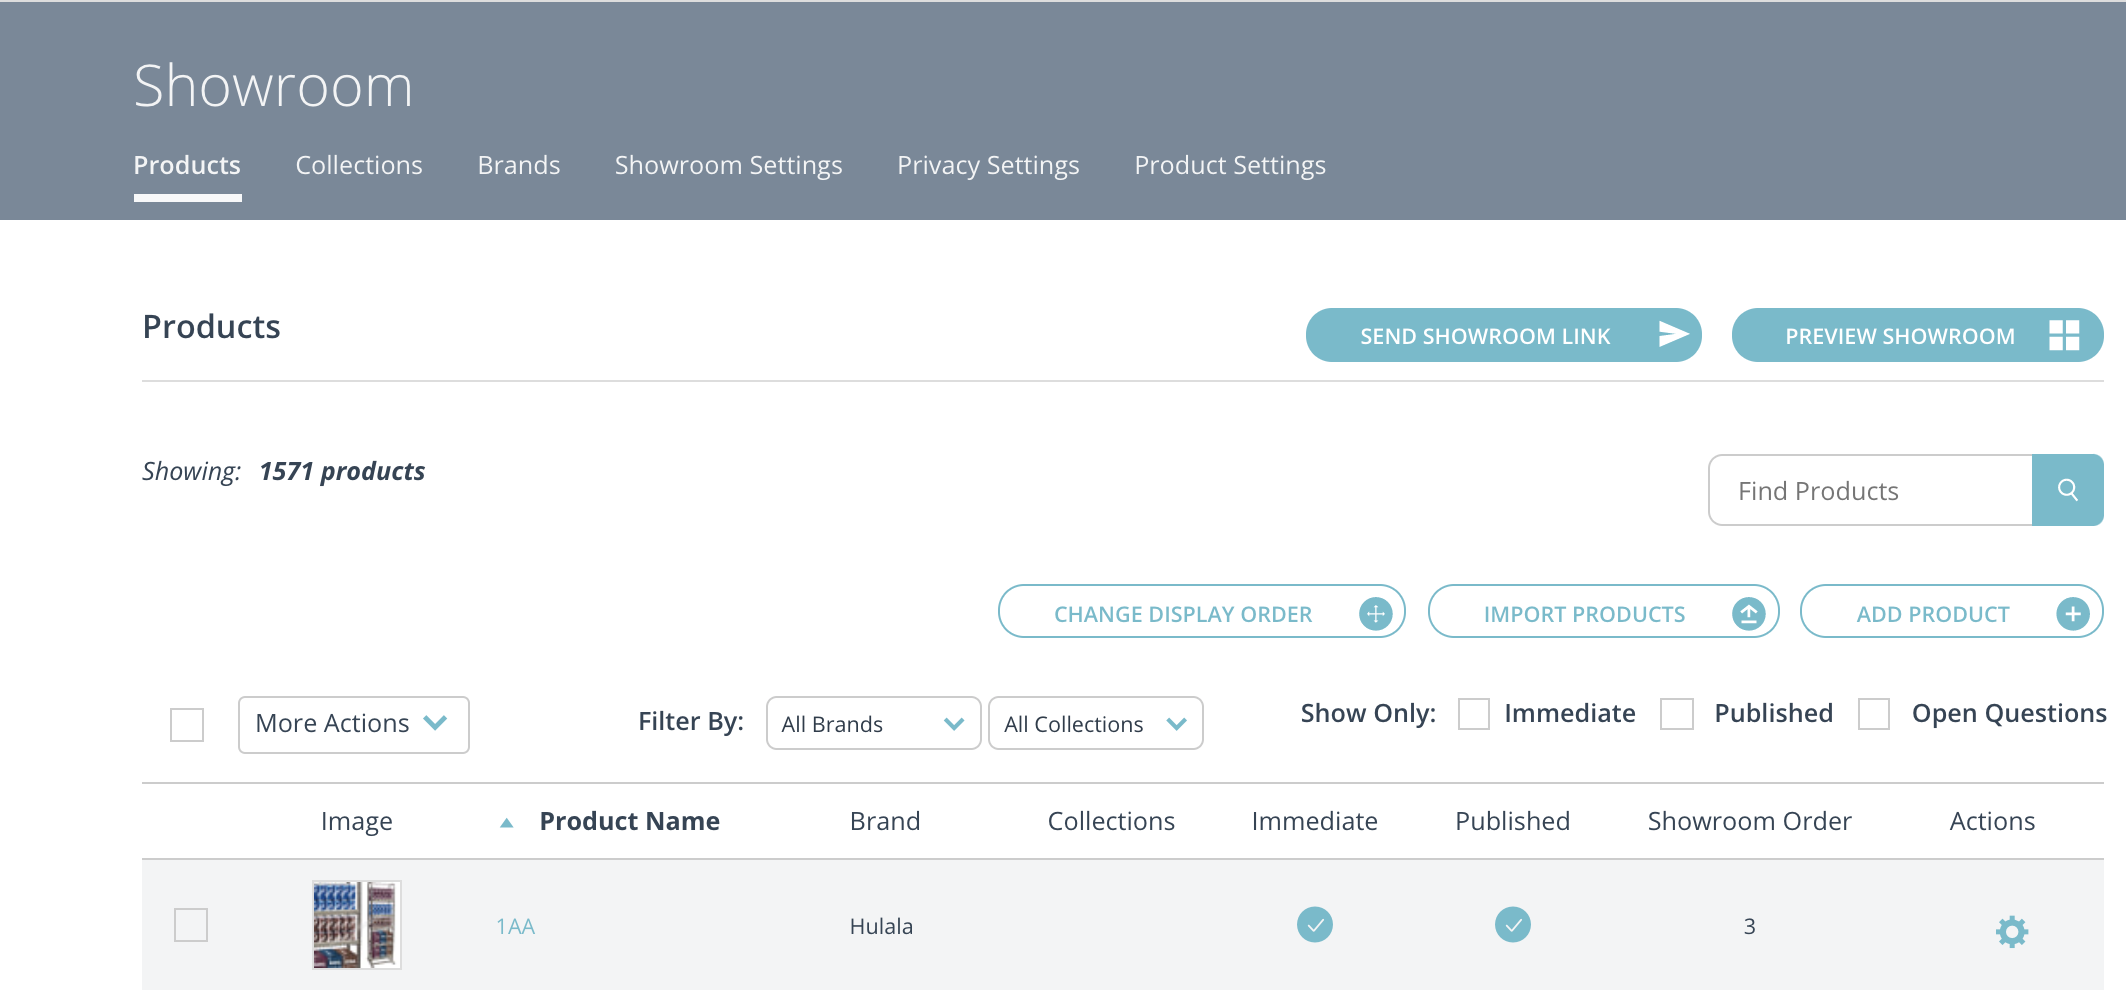
Task: Open the gear actions icon for product 1AA
Action: tap(2011, 929)
